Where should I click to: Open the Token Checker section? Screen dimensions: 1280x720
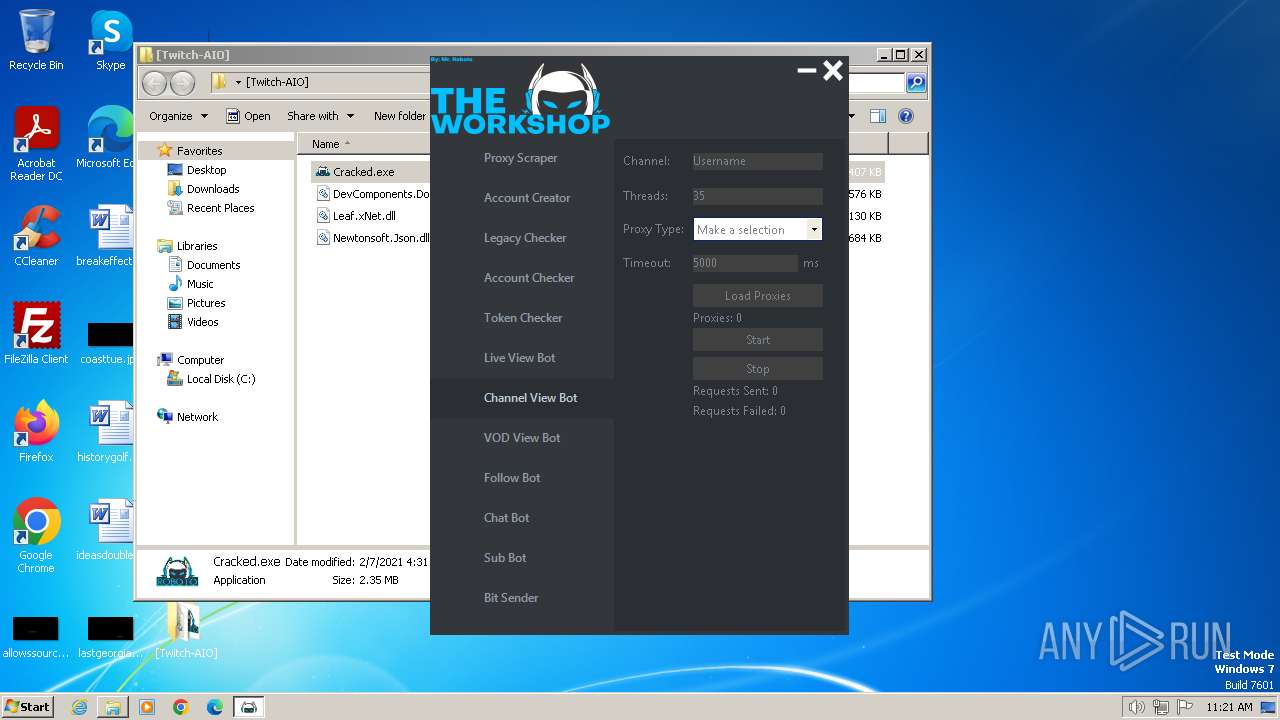click(x=521, y=318)
